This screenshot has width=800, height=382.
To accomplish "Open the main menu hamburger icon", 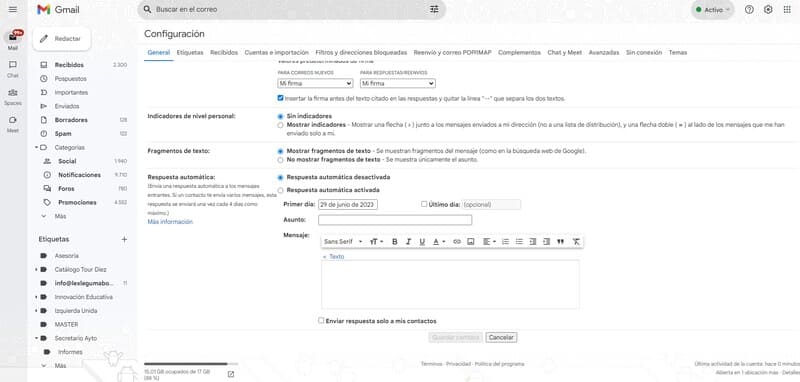I will 13,9.
